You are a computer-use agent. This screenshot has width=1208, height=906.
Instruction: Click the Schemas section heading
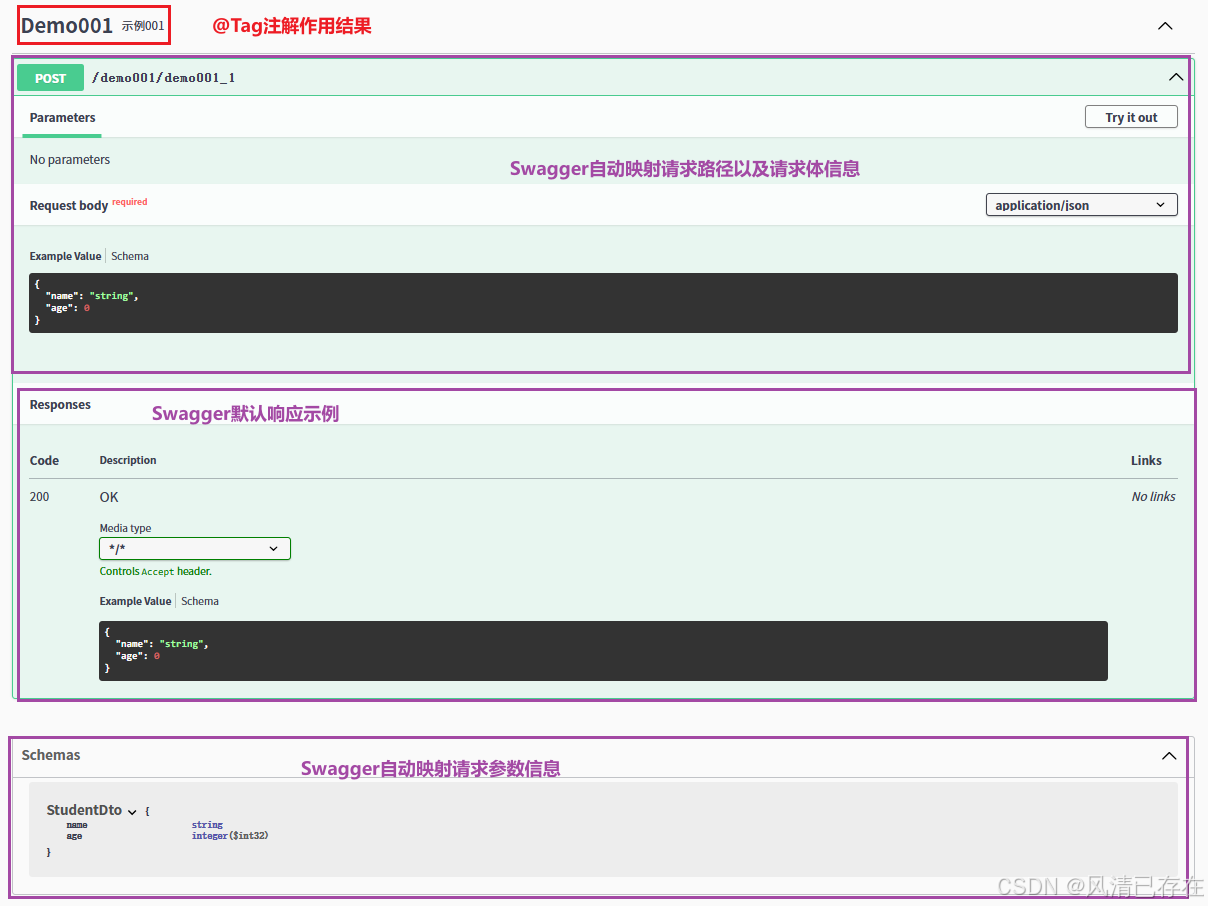click(51, 755)
